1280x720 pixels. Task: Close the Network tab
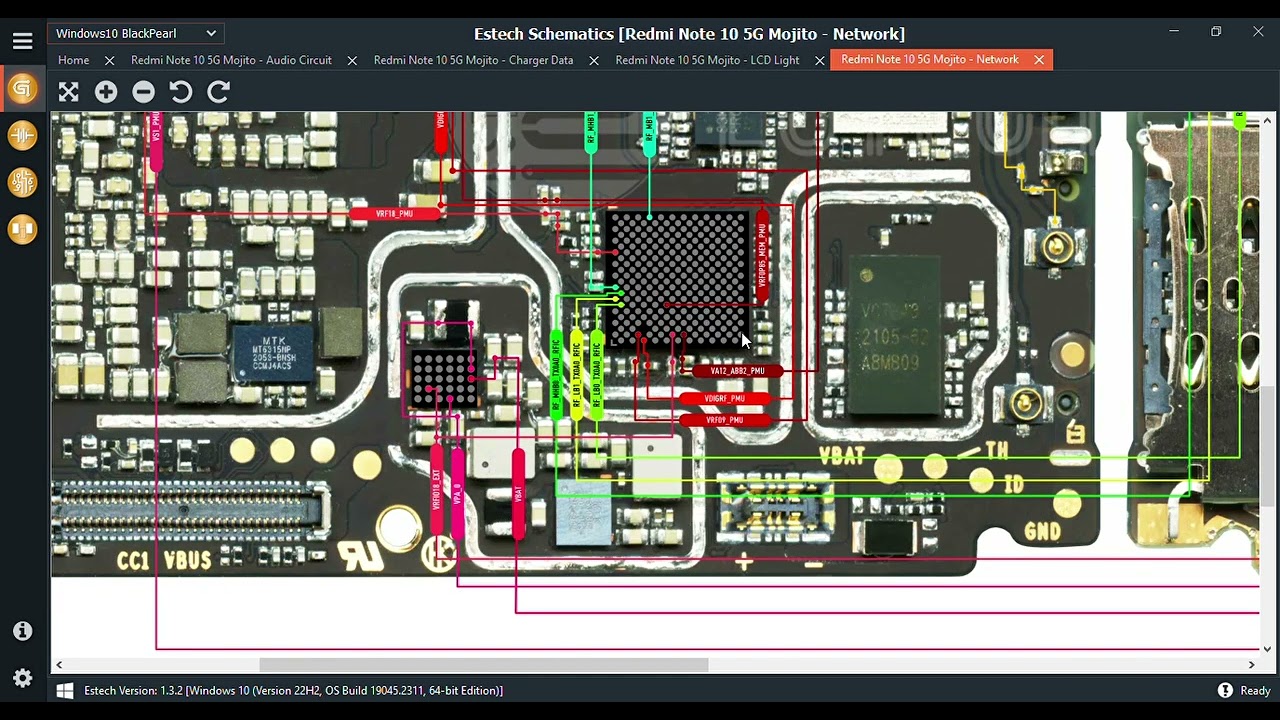[1039, 60]
